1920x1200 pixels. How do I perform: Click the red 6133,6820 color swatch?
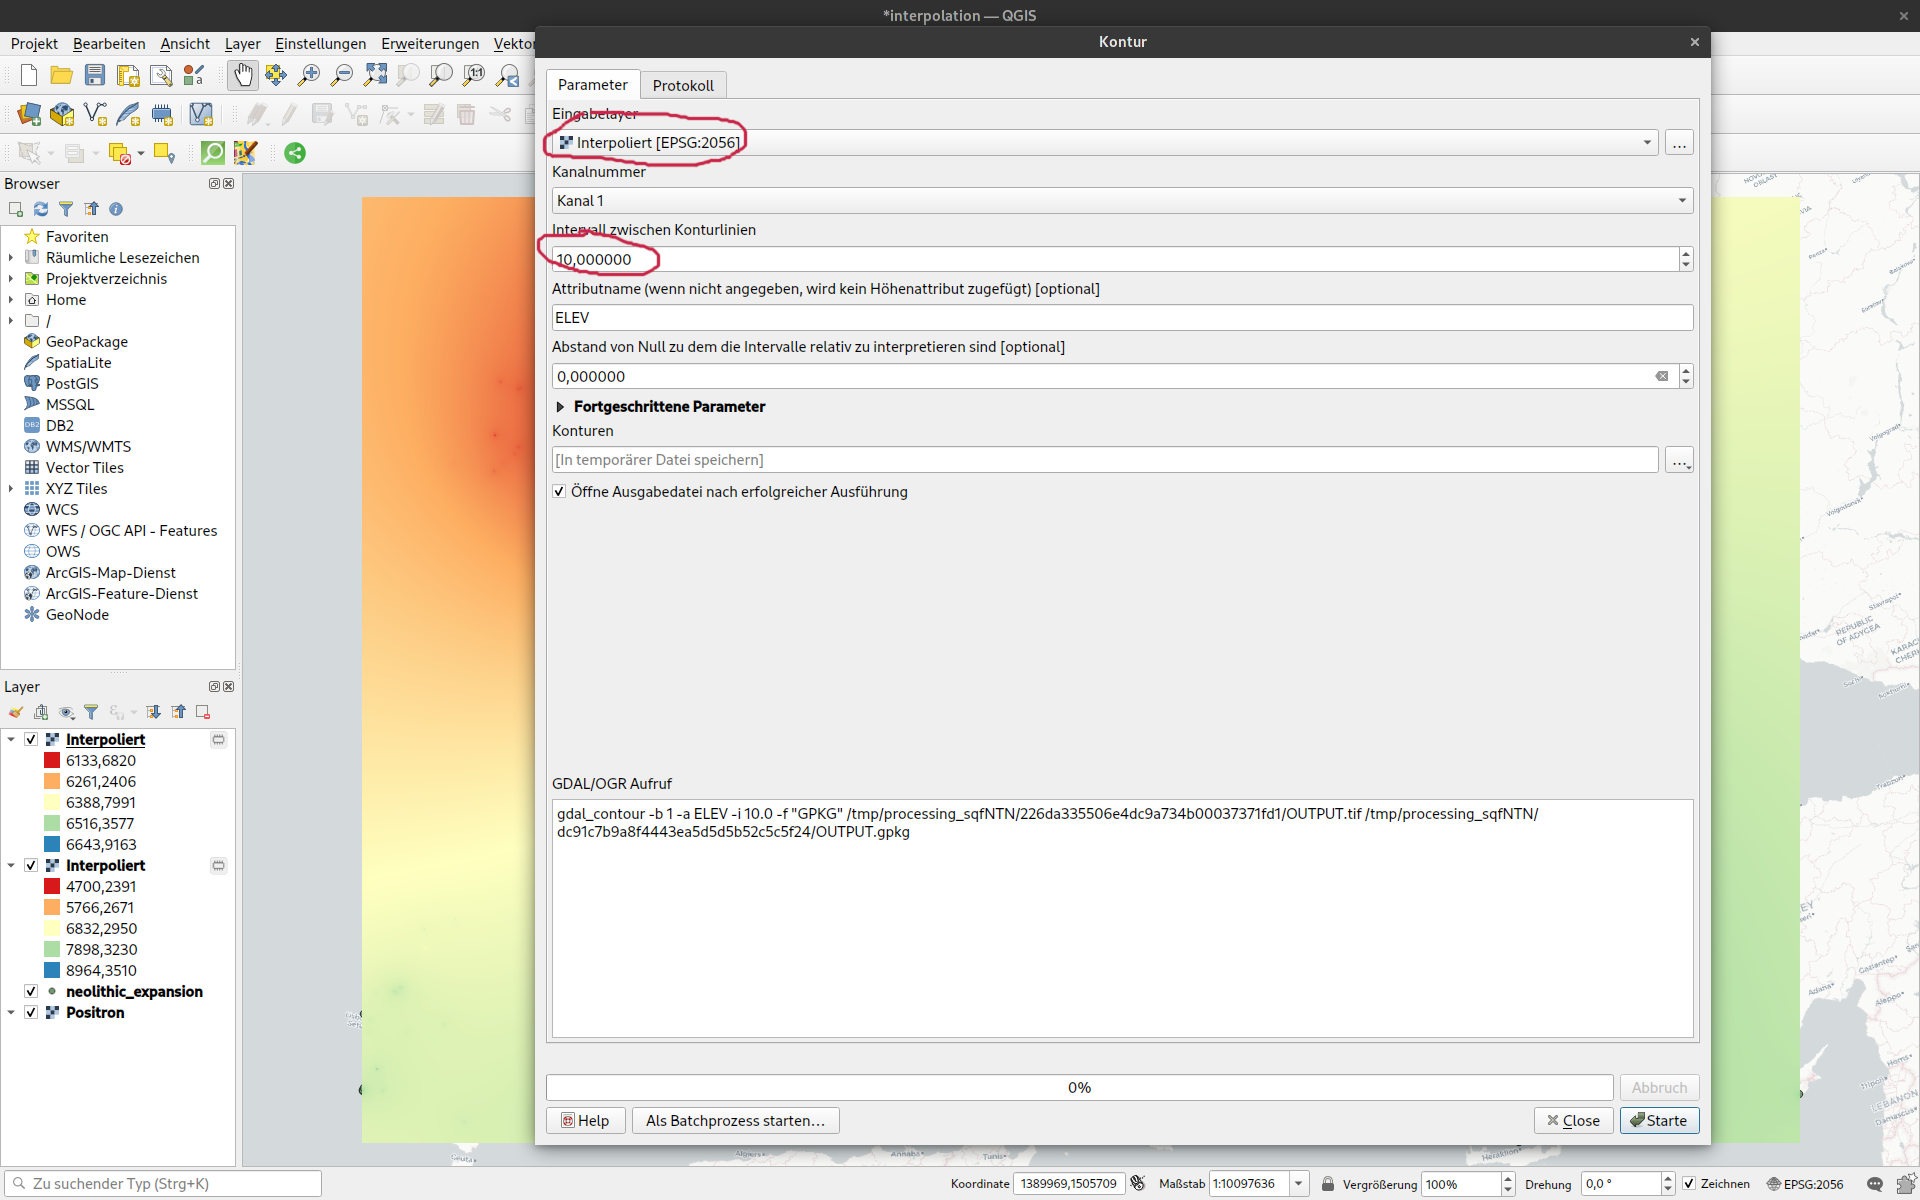click(x=52, y=760)
